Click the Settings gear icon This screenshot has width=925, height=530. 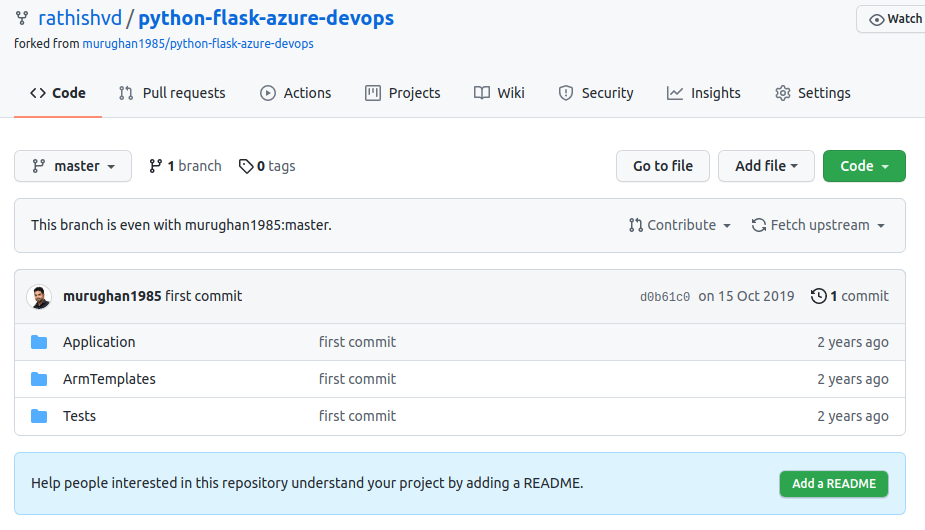[783, 93]
